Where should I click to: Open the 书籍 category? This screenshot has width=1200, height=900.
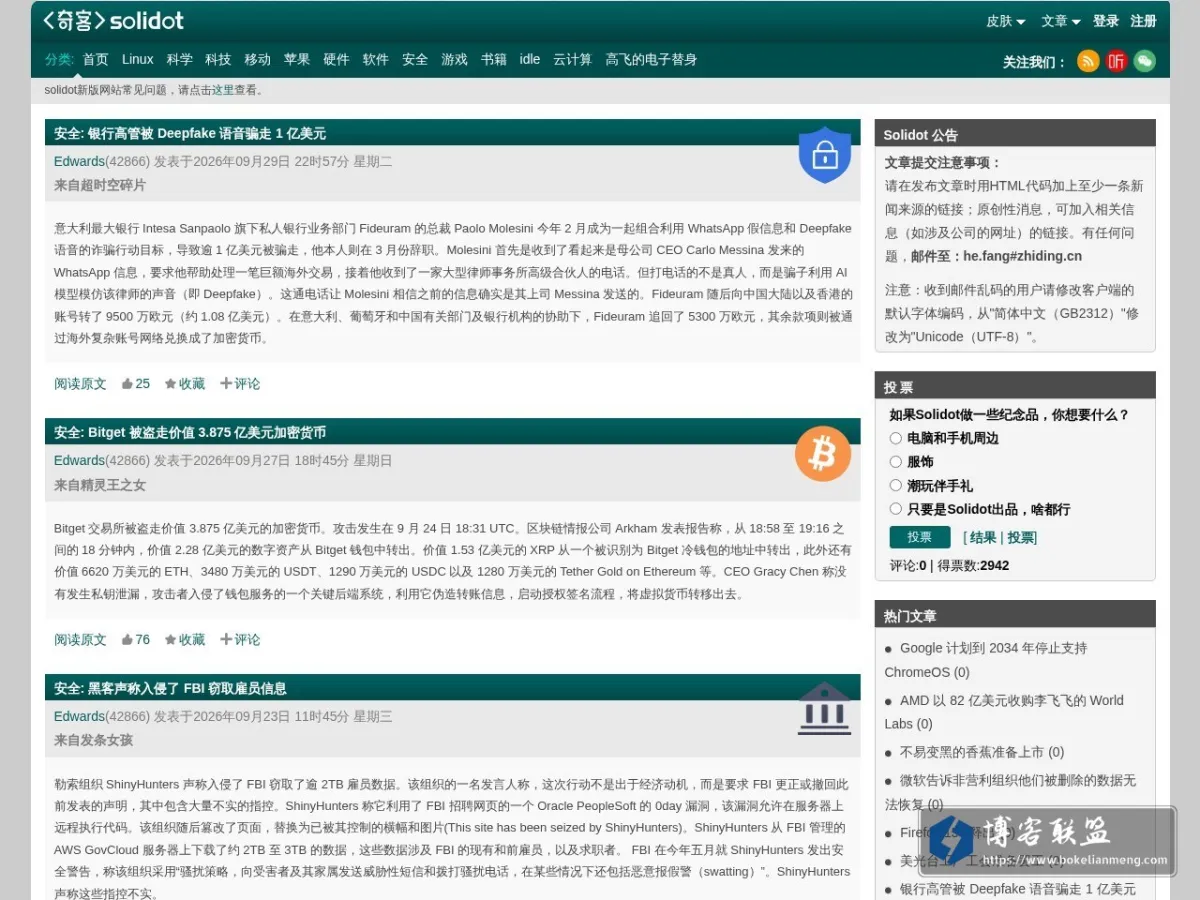[x=494, y=60]
